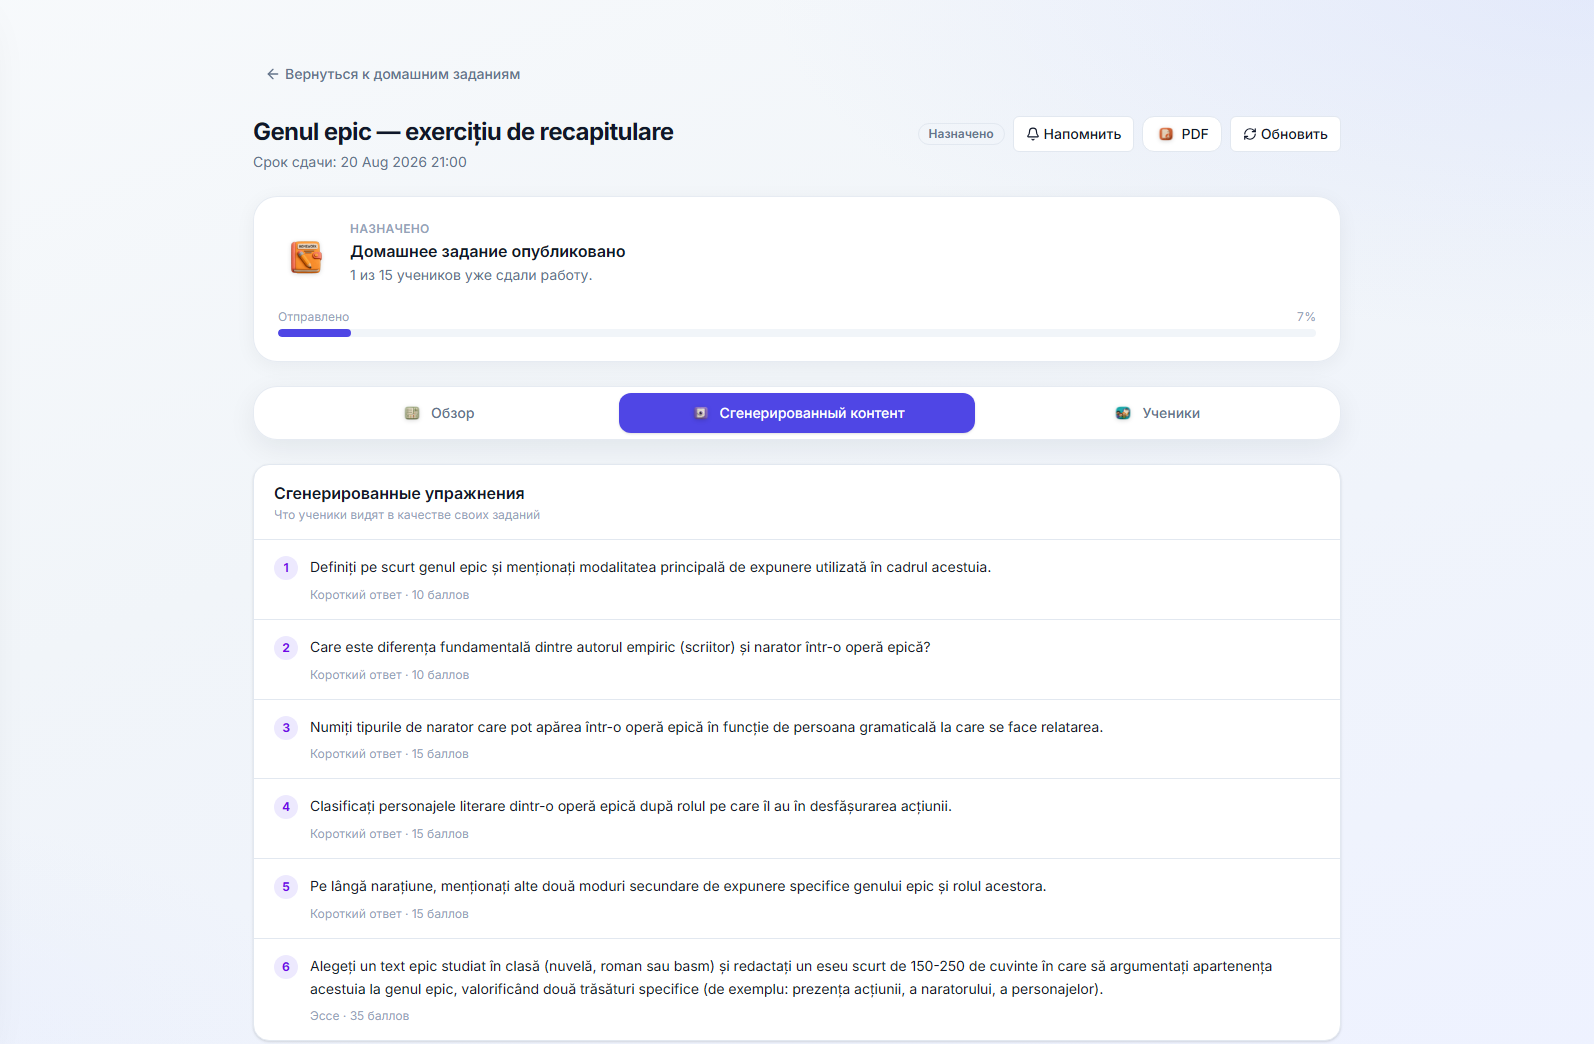Screen dimensions: 1594x1044
Task: Click the Отправлено progress bar
Action: [797, 333]
